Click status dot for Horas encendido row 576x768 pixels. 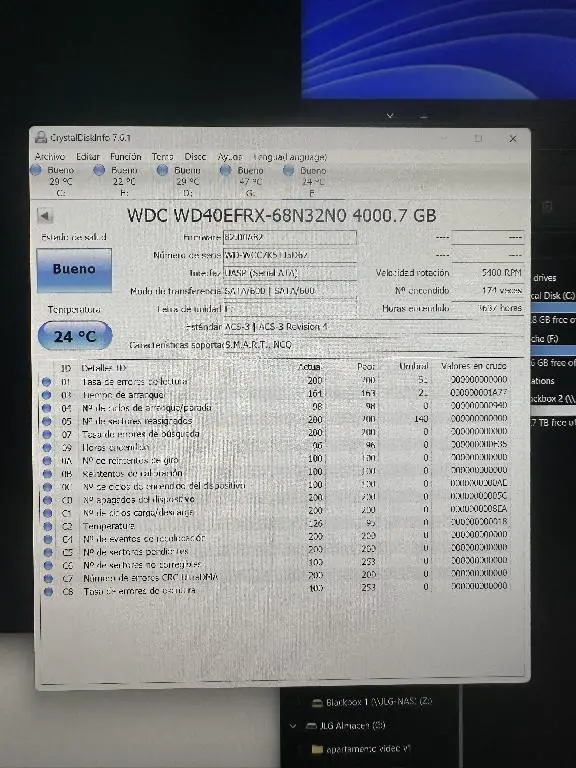click(47, 447)
